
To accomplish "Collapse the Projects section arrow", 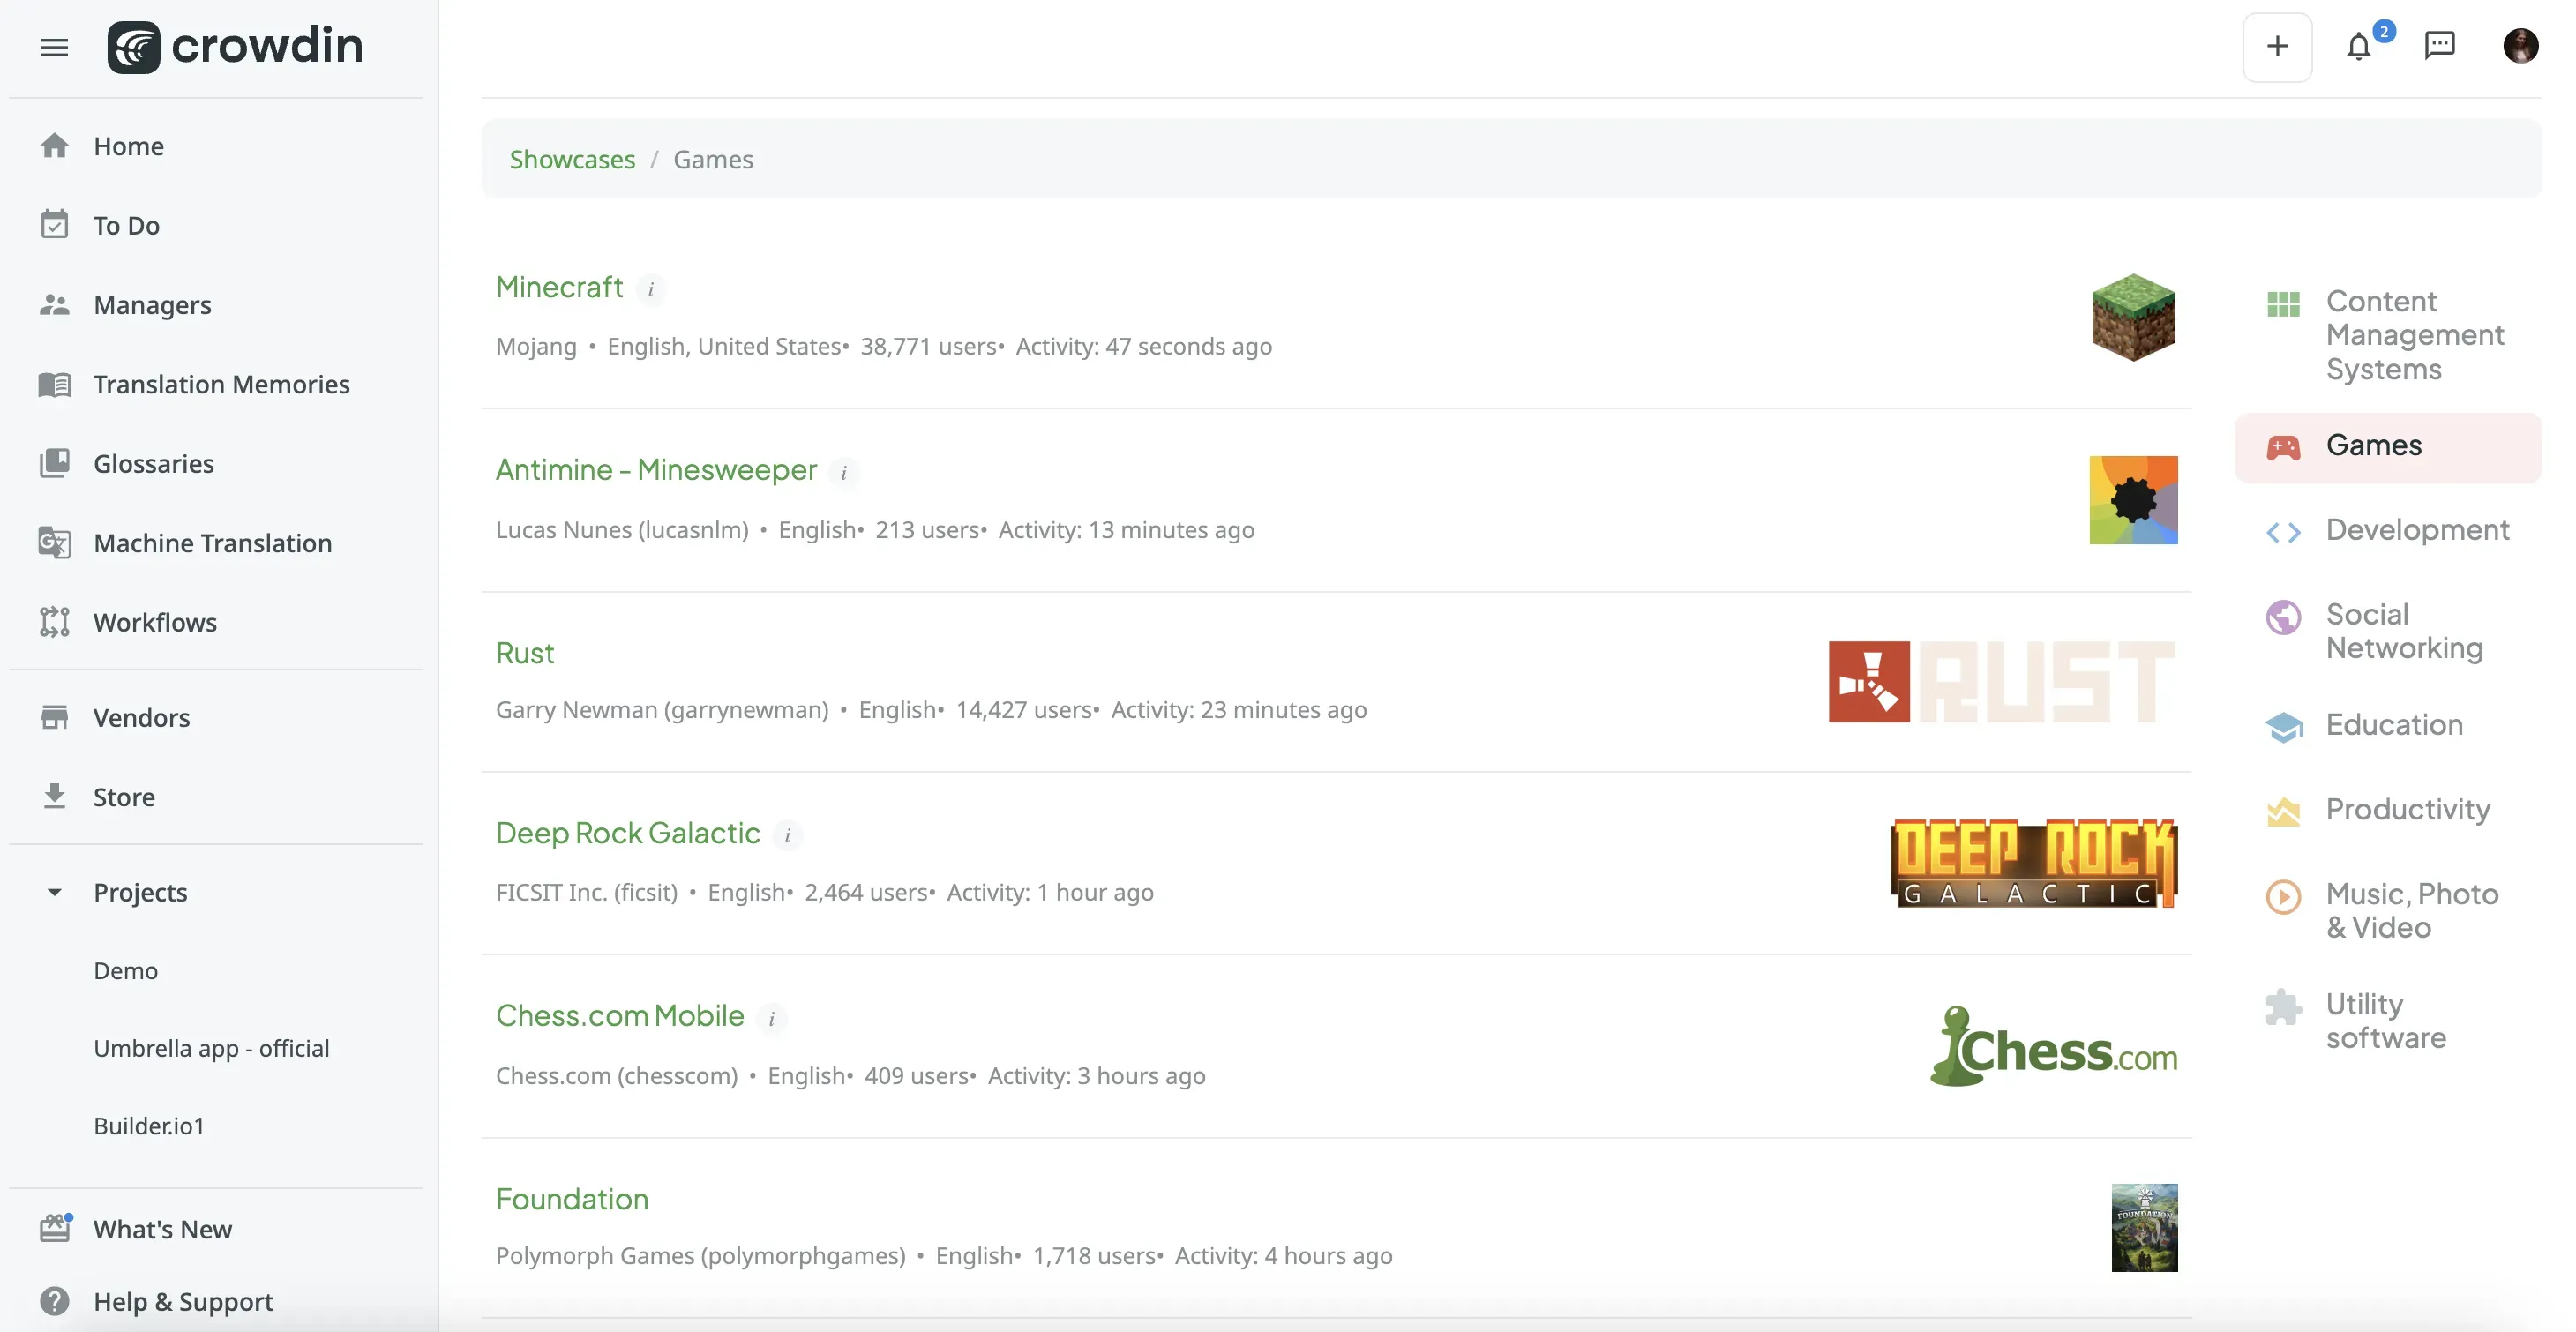I will point(54,892).
